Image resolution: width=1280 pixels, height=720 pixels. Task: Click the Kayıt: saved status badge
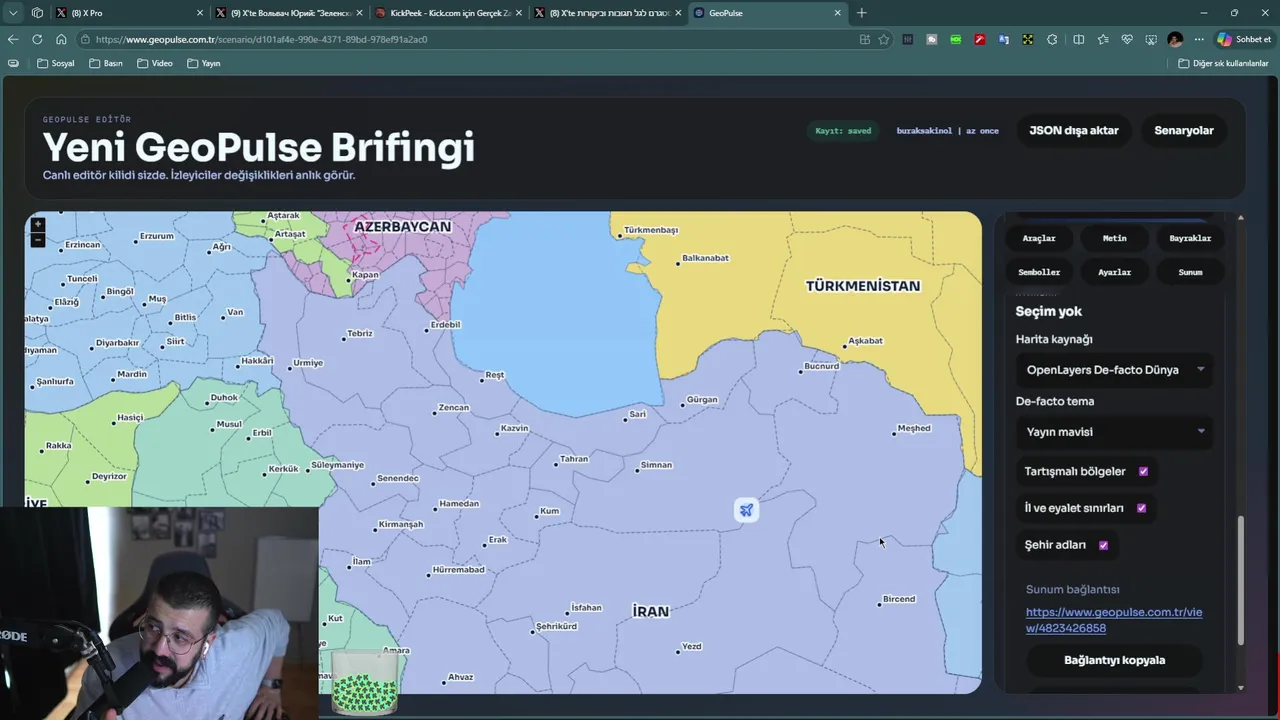coord(843,131)
